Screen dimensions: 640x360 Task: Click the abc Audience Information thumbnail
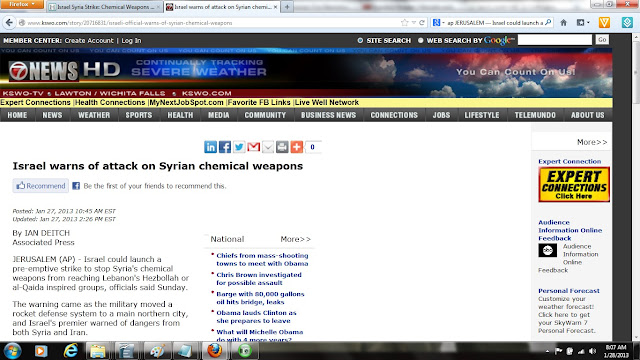click(x=547, y=250)
